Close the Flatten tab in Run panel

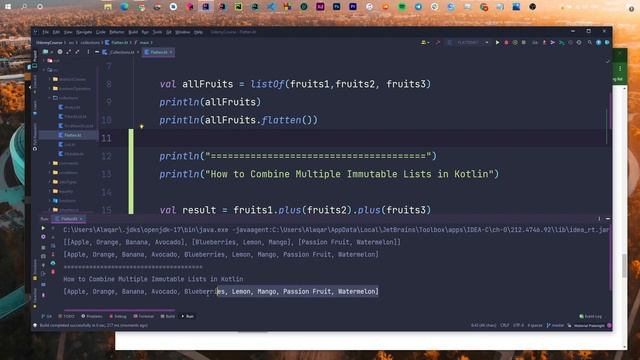pos(81,219)
